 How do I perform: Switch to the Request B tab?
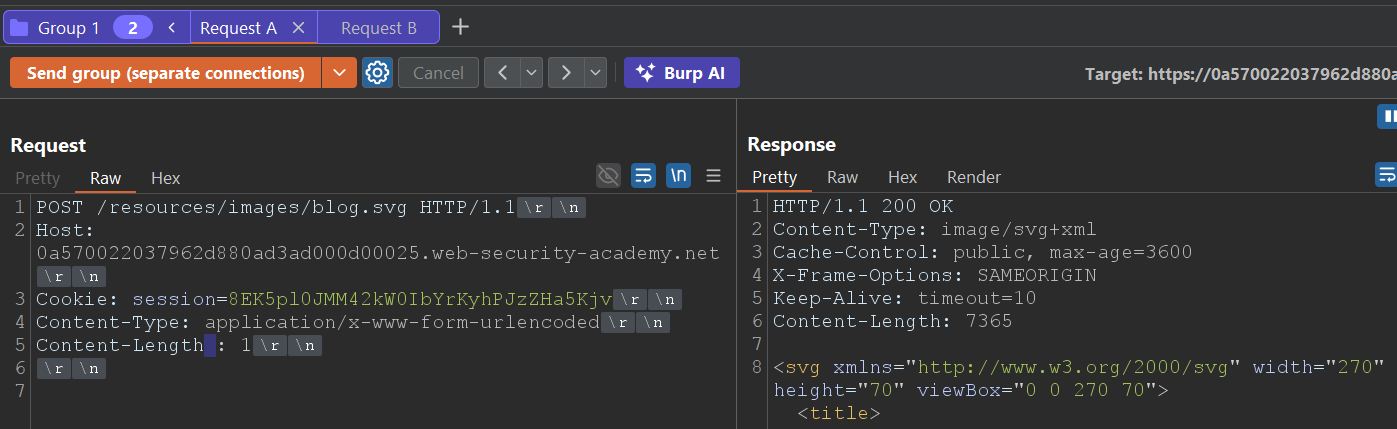click(x=378, y=28)
